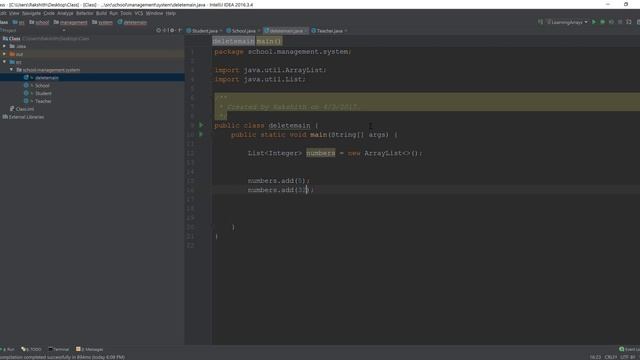
Task: Open the Navigate menu
Action: pos(31,13)
